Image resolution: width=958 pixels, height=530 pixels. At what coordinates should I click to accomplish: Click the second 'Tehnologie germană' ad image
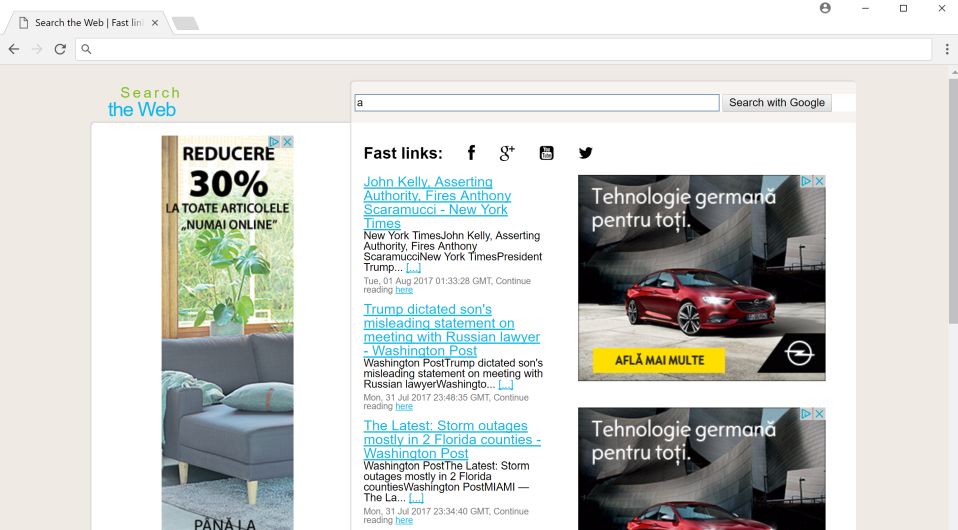701,469
